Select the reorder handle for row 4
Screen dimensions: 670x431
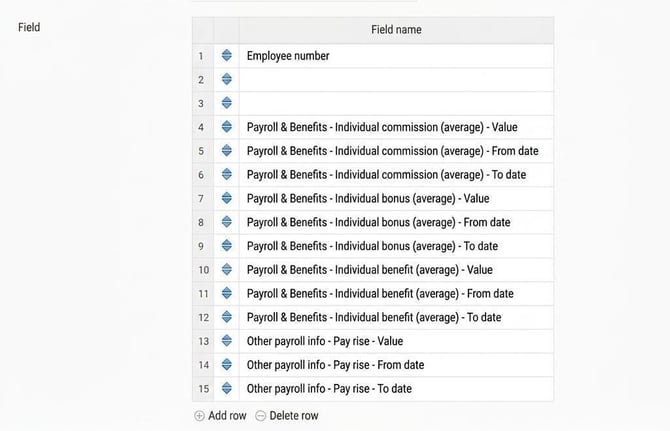click(x=226, y=126)
